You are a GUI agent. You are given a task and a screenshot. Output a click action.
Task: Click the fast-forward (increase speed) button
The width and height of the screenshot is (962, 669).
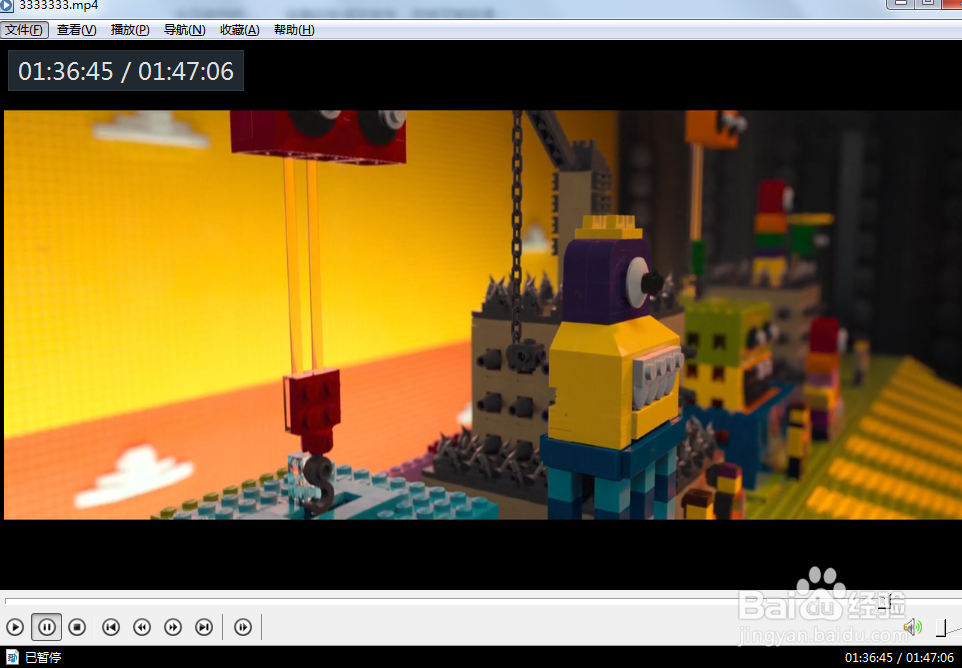point(173,627)
